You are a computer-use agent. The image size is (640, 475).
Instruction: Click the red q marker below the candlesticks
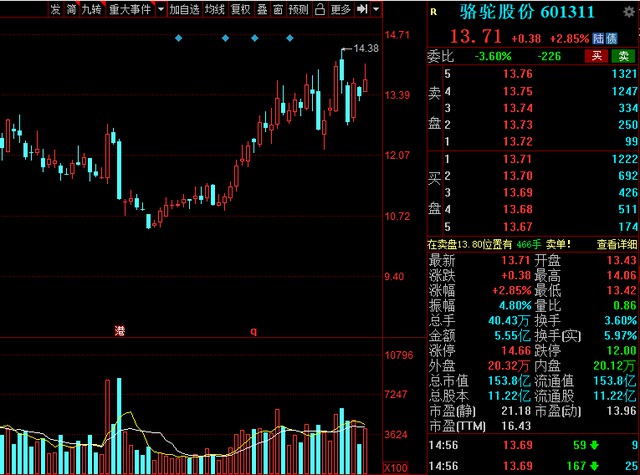(253, 330)
